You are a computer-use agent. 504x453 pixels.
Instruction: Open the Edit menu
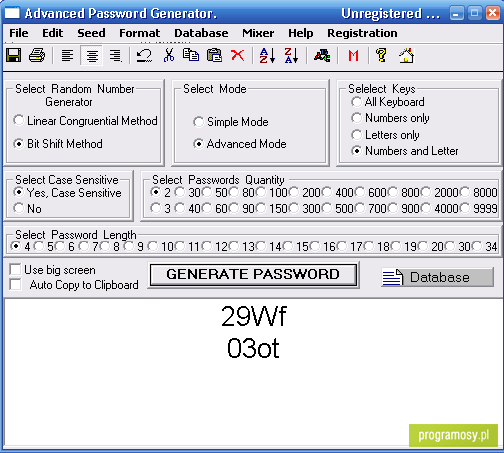pyautogui.click(x=52, y=33)
